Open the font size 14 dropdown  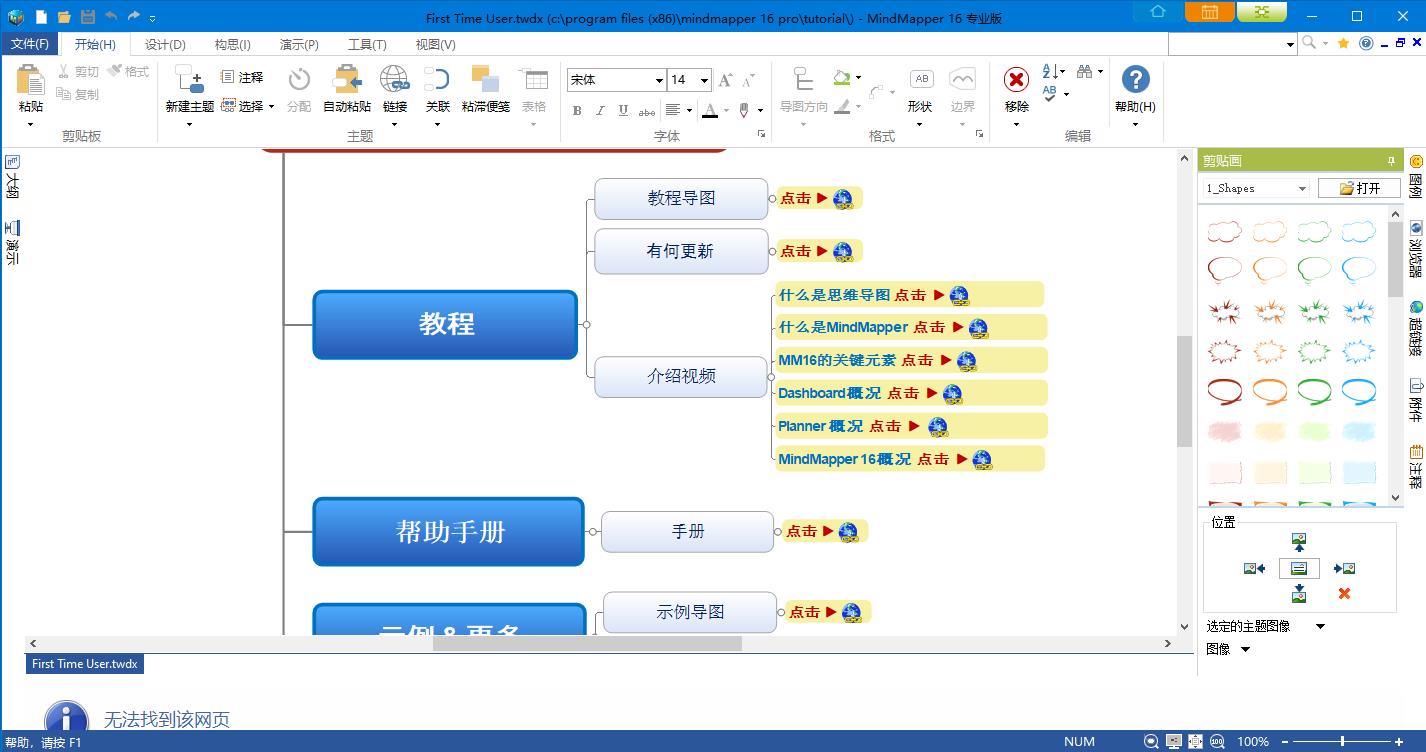704,80
